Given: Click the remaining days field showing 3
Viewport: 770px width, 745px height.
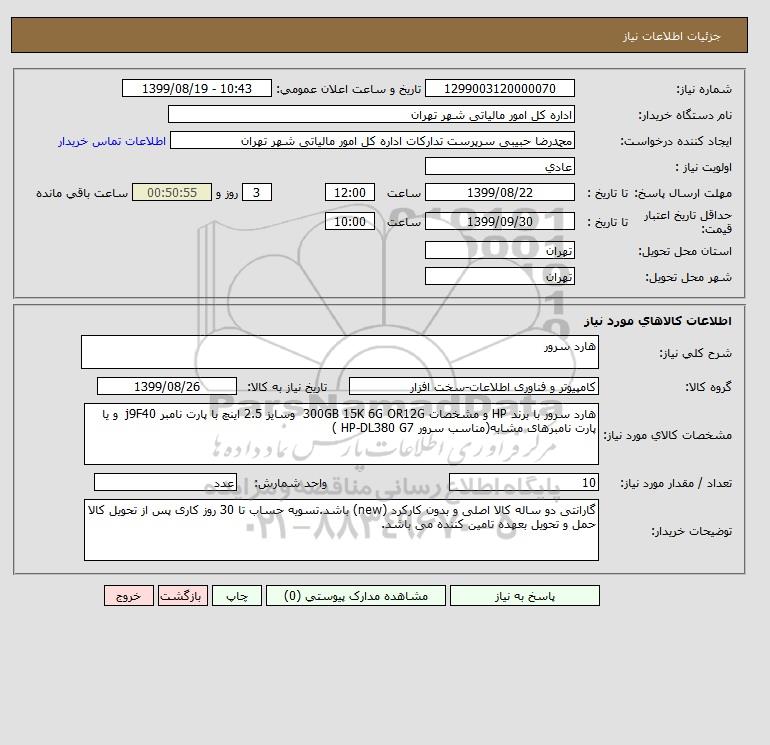Looking at the screenshot, I should click(256, 193).
